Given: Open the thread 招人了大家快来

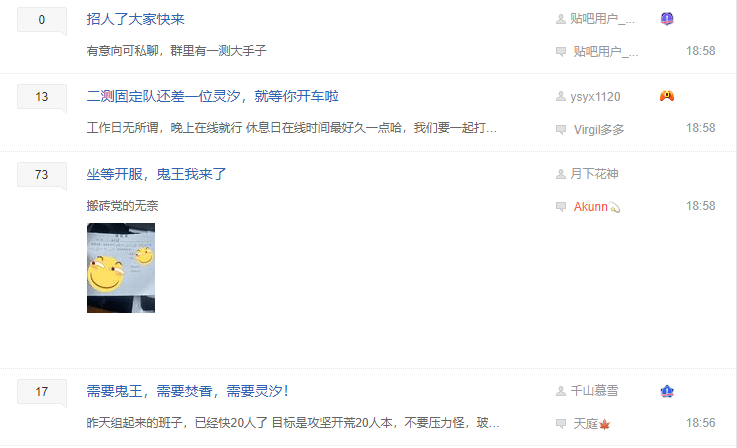Looking at the screenshot, I should coord(135,19).
